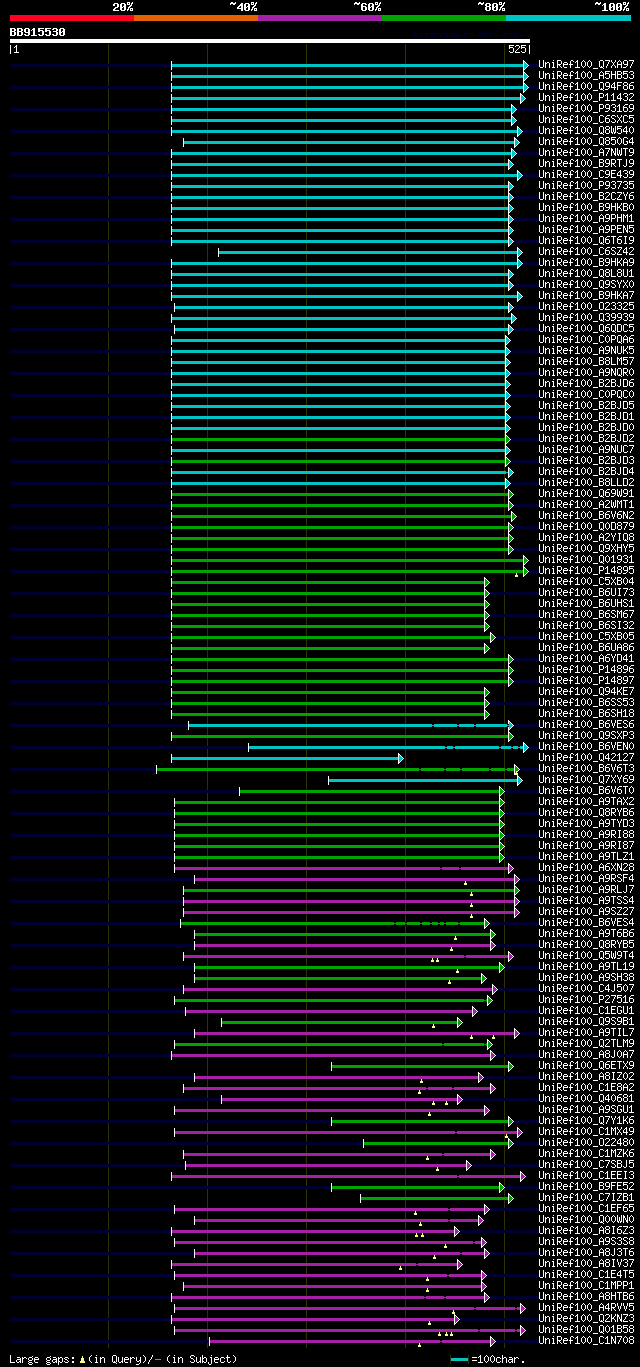The image size is (640, 1367).
Task: Select label UniRef100_Q94KE7
Action: coord(586,691)
